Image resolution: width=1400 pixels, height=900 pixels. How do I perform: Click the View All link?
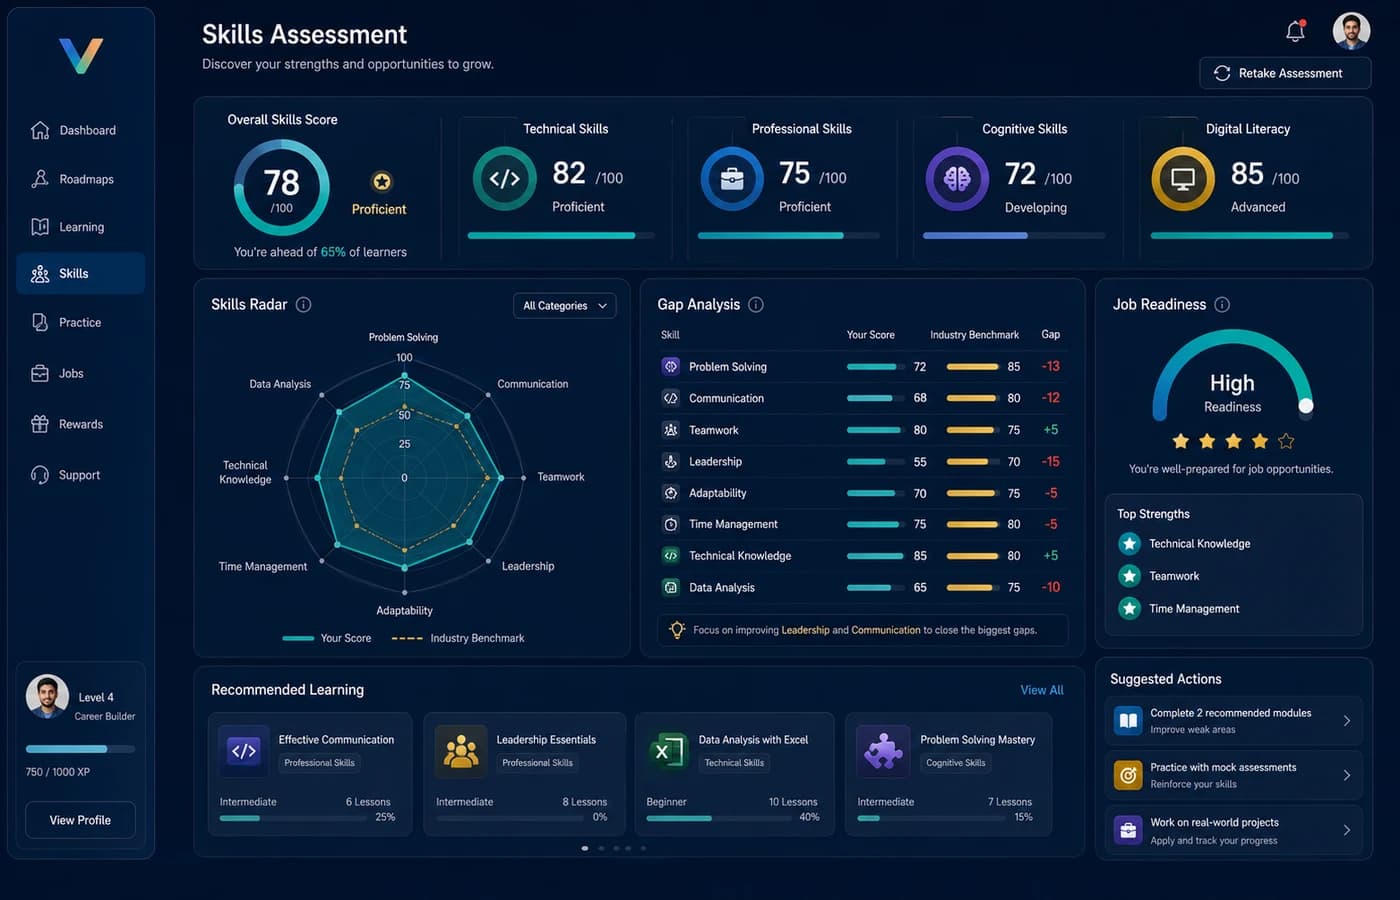click(x=1041, y=690)
